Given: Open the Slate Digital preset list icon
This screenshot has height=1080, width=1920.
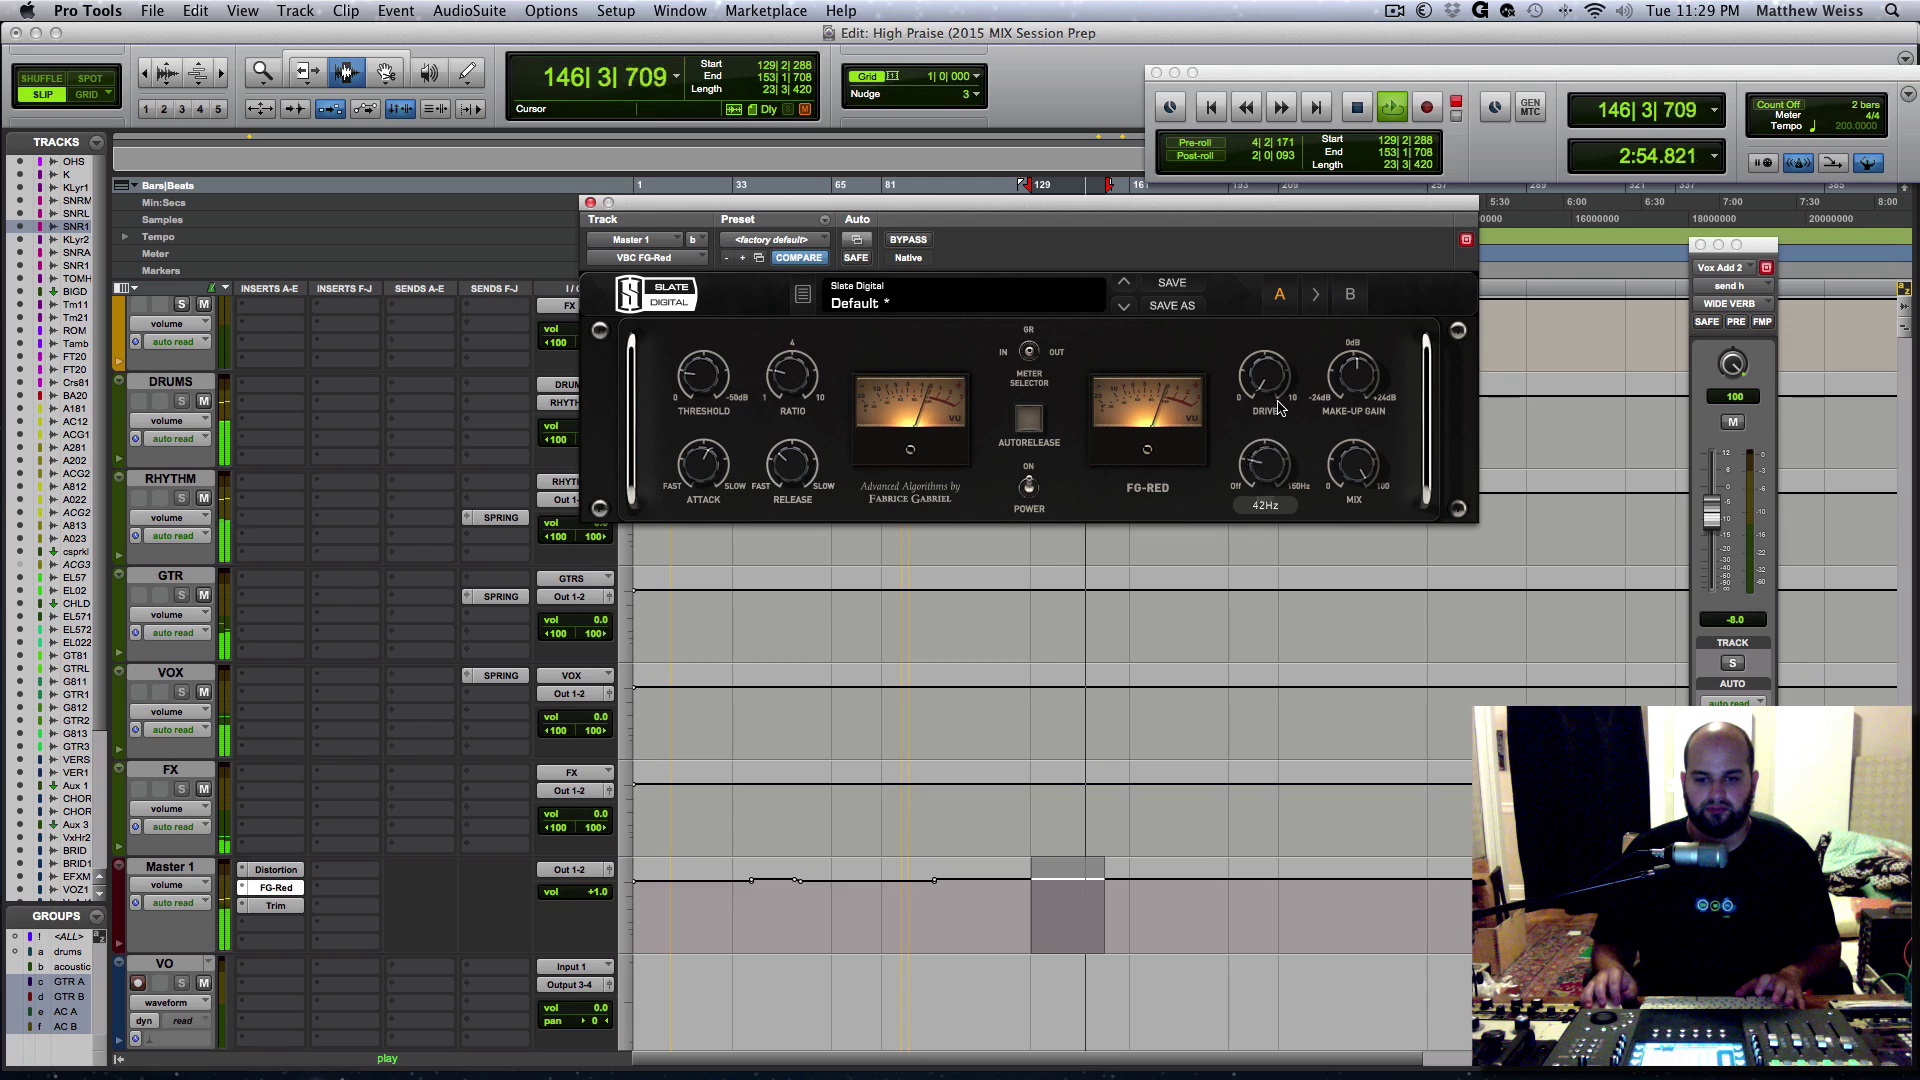Looking at the screenshot, I should point(803,294).
